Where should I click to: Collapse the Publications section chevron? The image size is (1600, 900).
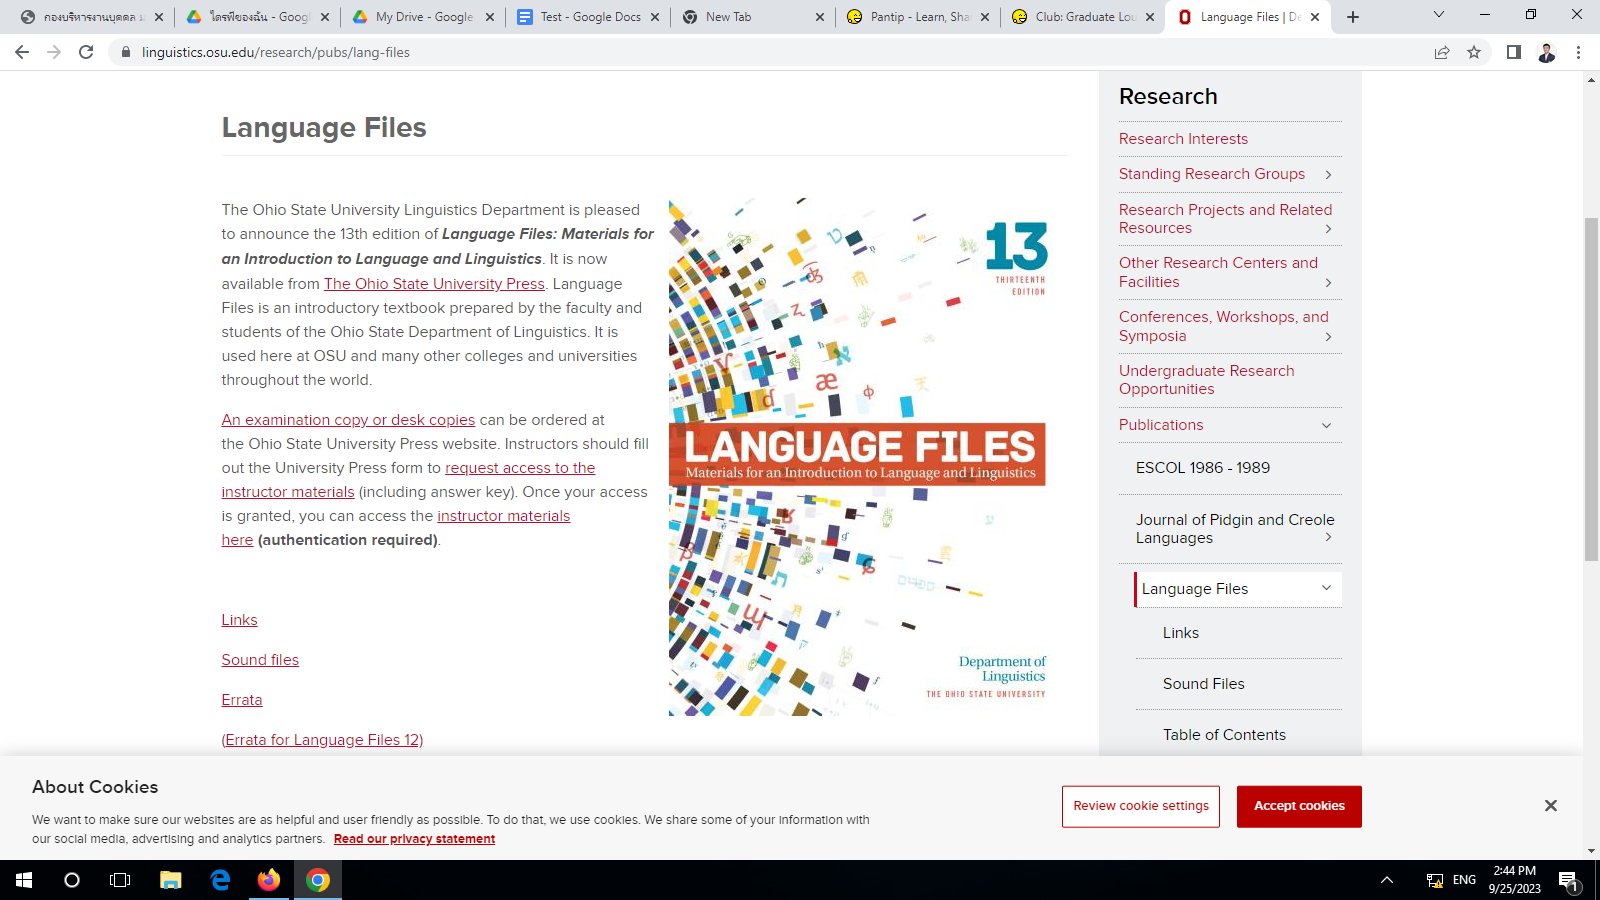1327,426
